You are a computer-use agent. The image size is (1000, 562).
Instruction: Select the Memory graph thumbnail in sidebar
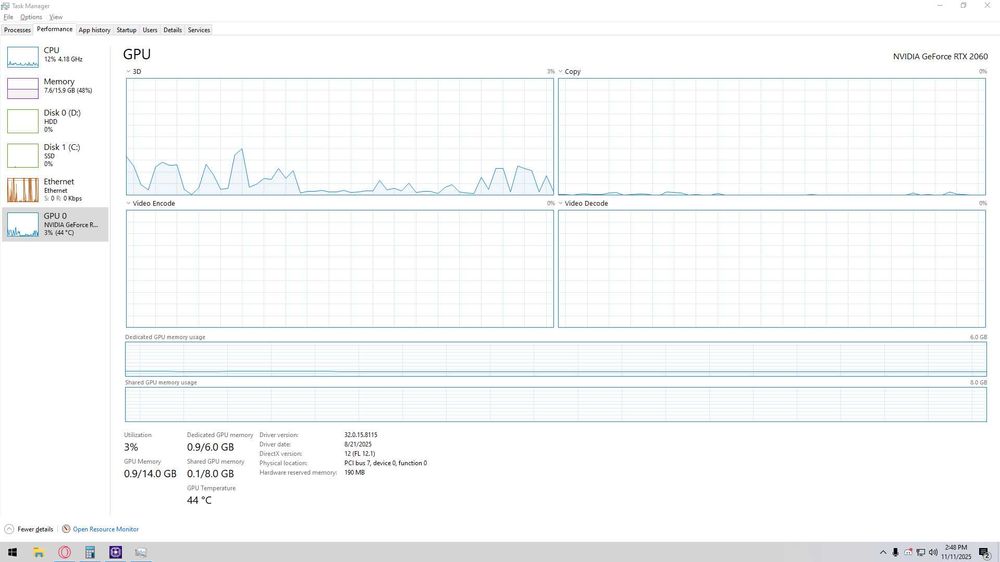(x=23, y=88)
